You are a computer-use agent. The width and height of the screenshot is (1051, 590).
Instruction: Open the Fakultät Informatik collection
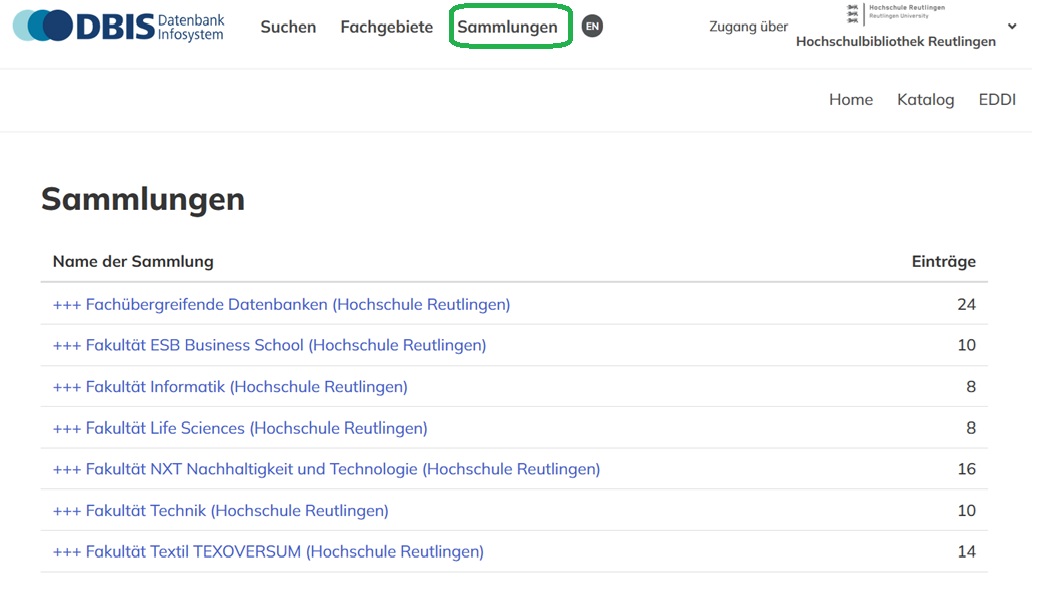230,387
